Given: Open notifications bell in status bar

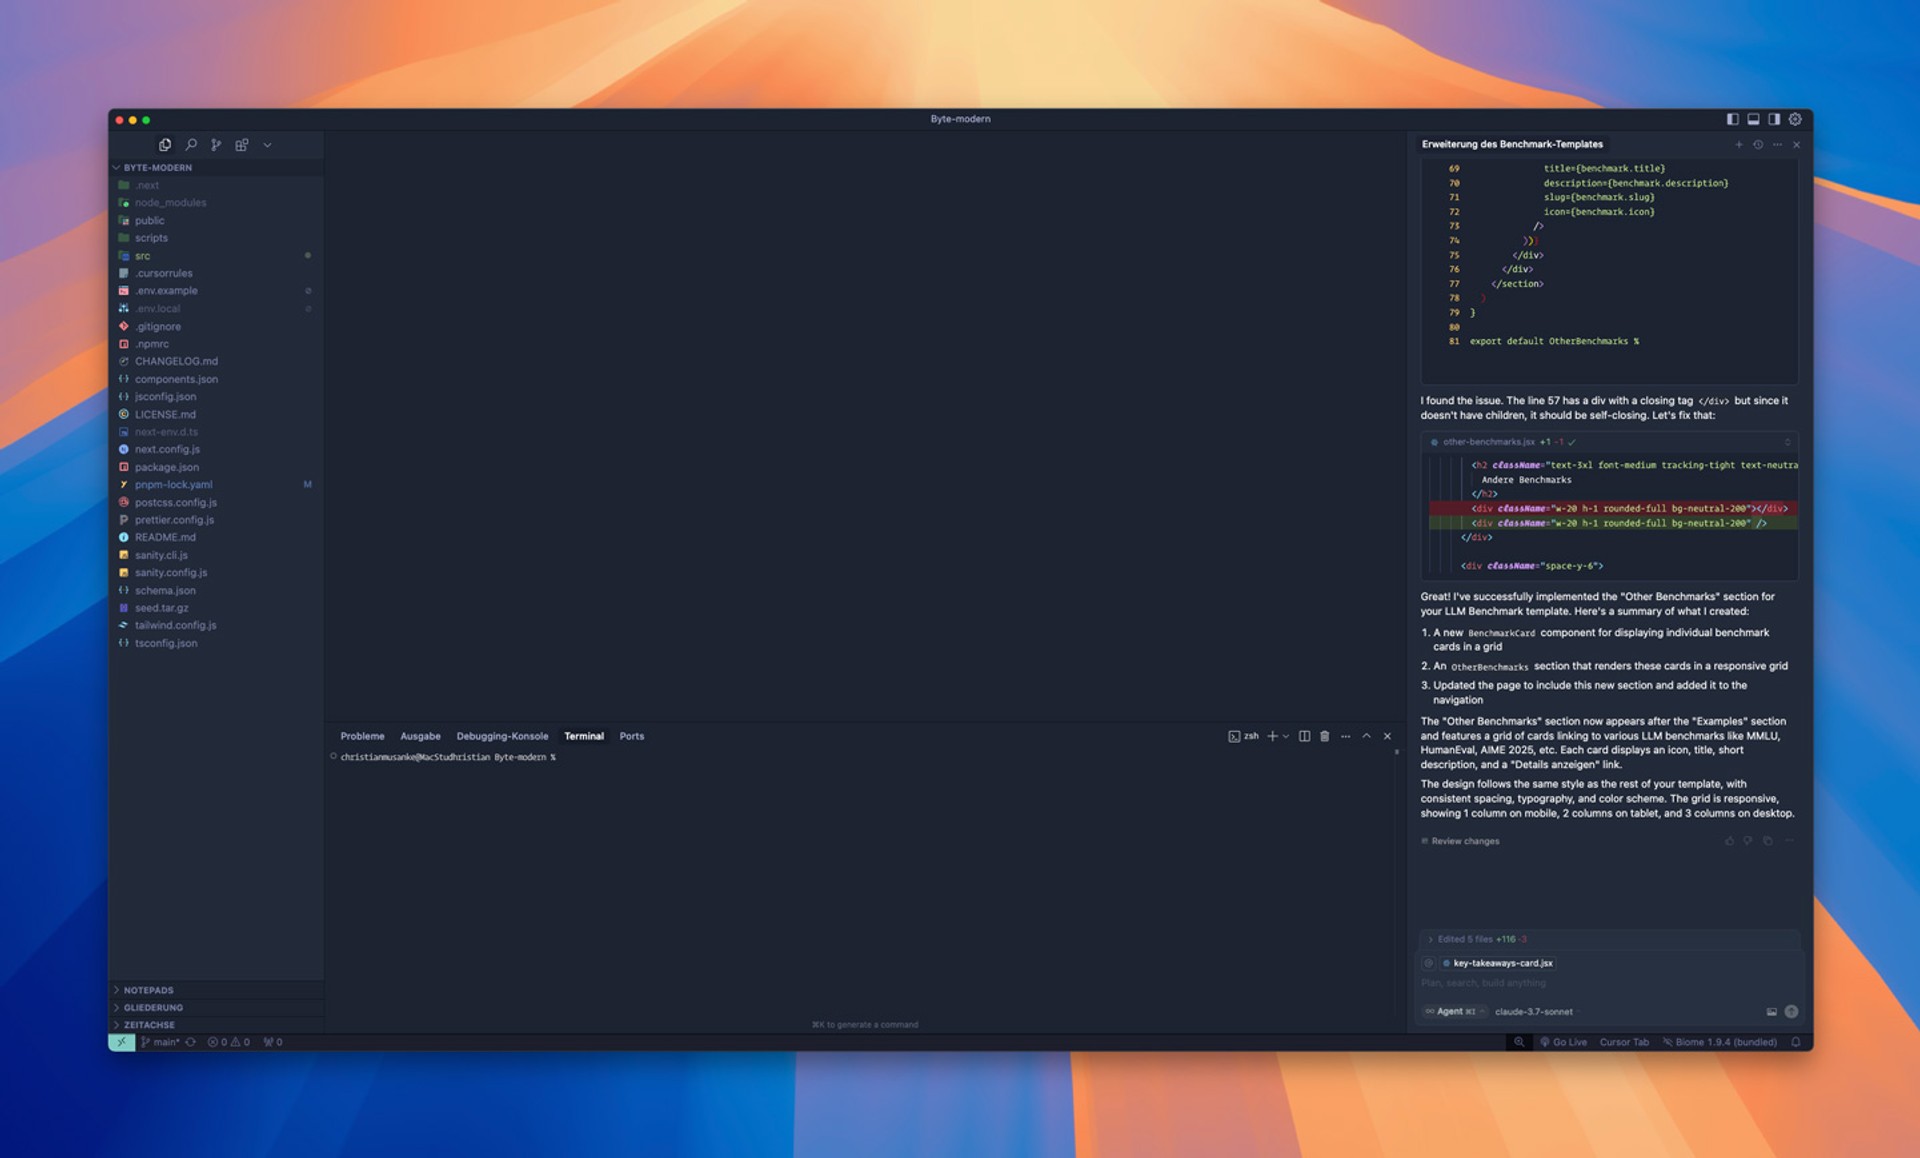Looking at the screenshot, I should 1796,1042.
